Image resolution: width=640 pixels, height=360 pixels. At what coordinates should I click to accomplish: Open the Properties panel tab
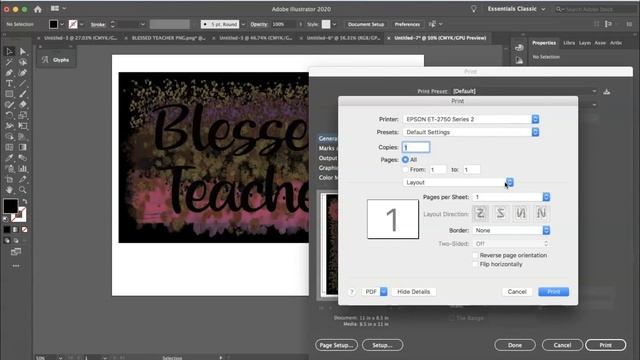tap(544, 43)
